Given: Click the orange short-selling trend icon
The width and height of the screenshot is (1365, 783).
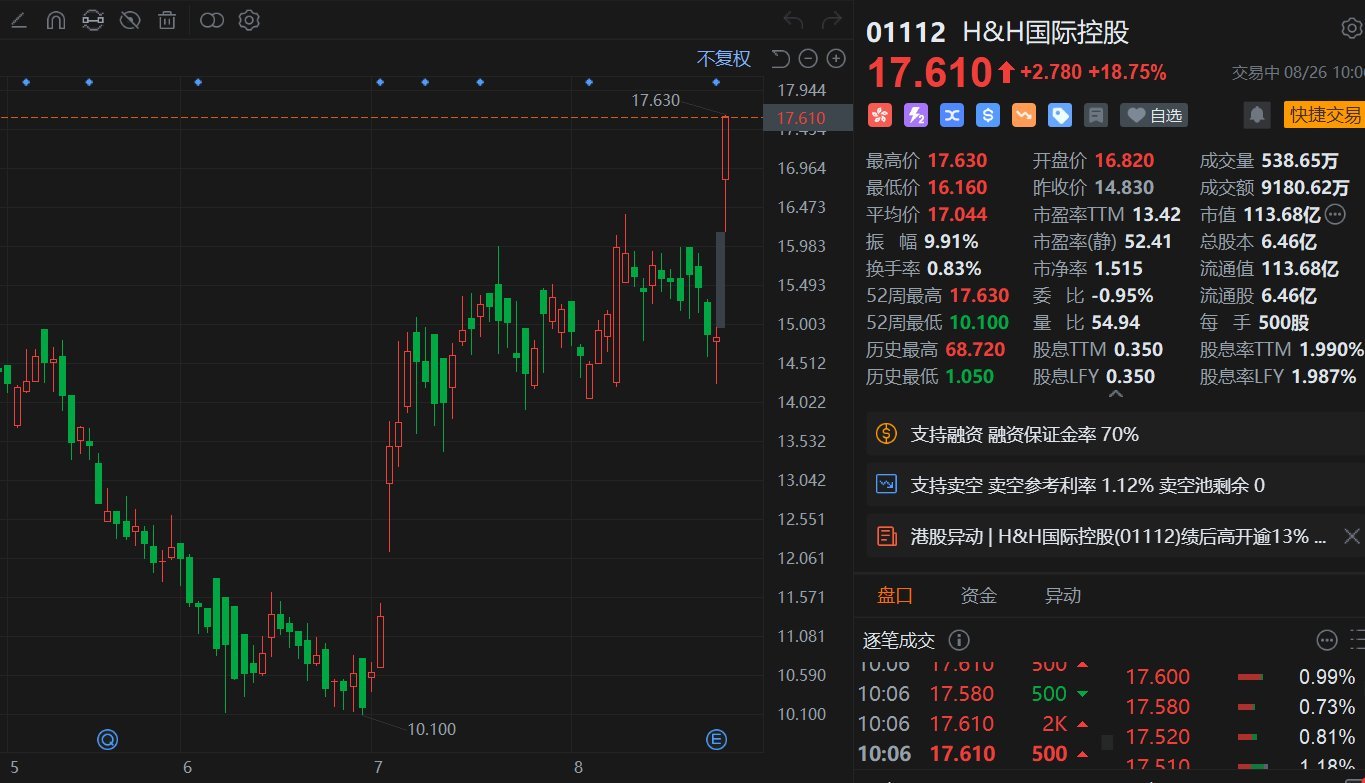Looking at the screenshot, I should pyautogui.click(x=1024, y=116).
